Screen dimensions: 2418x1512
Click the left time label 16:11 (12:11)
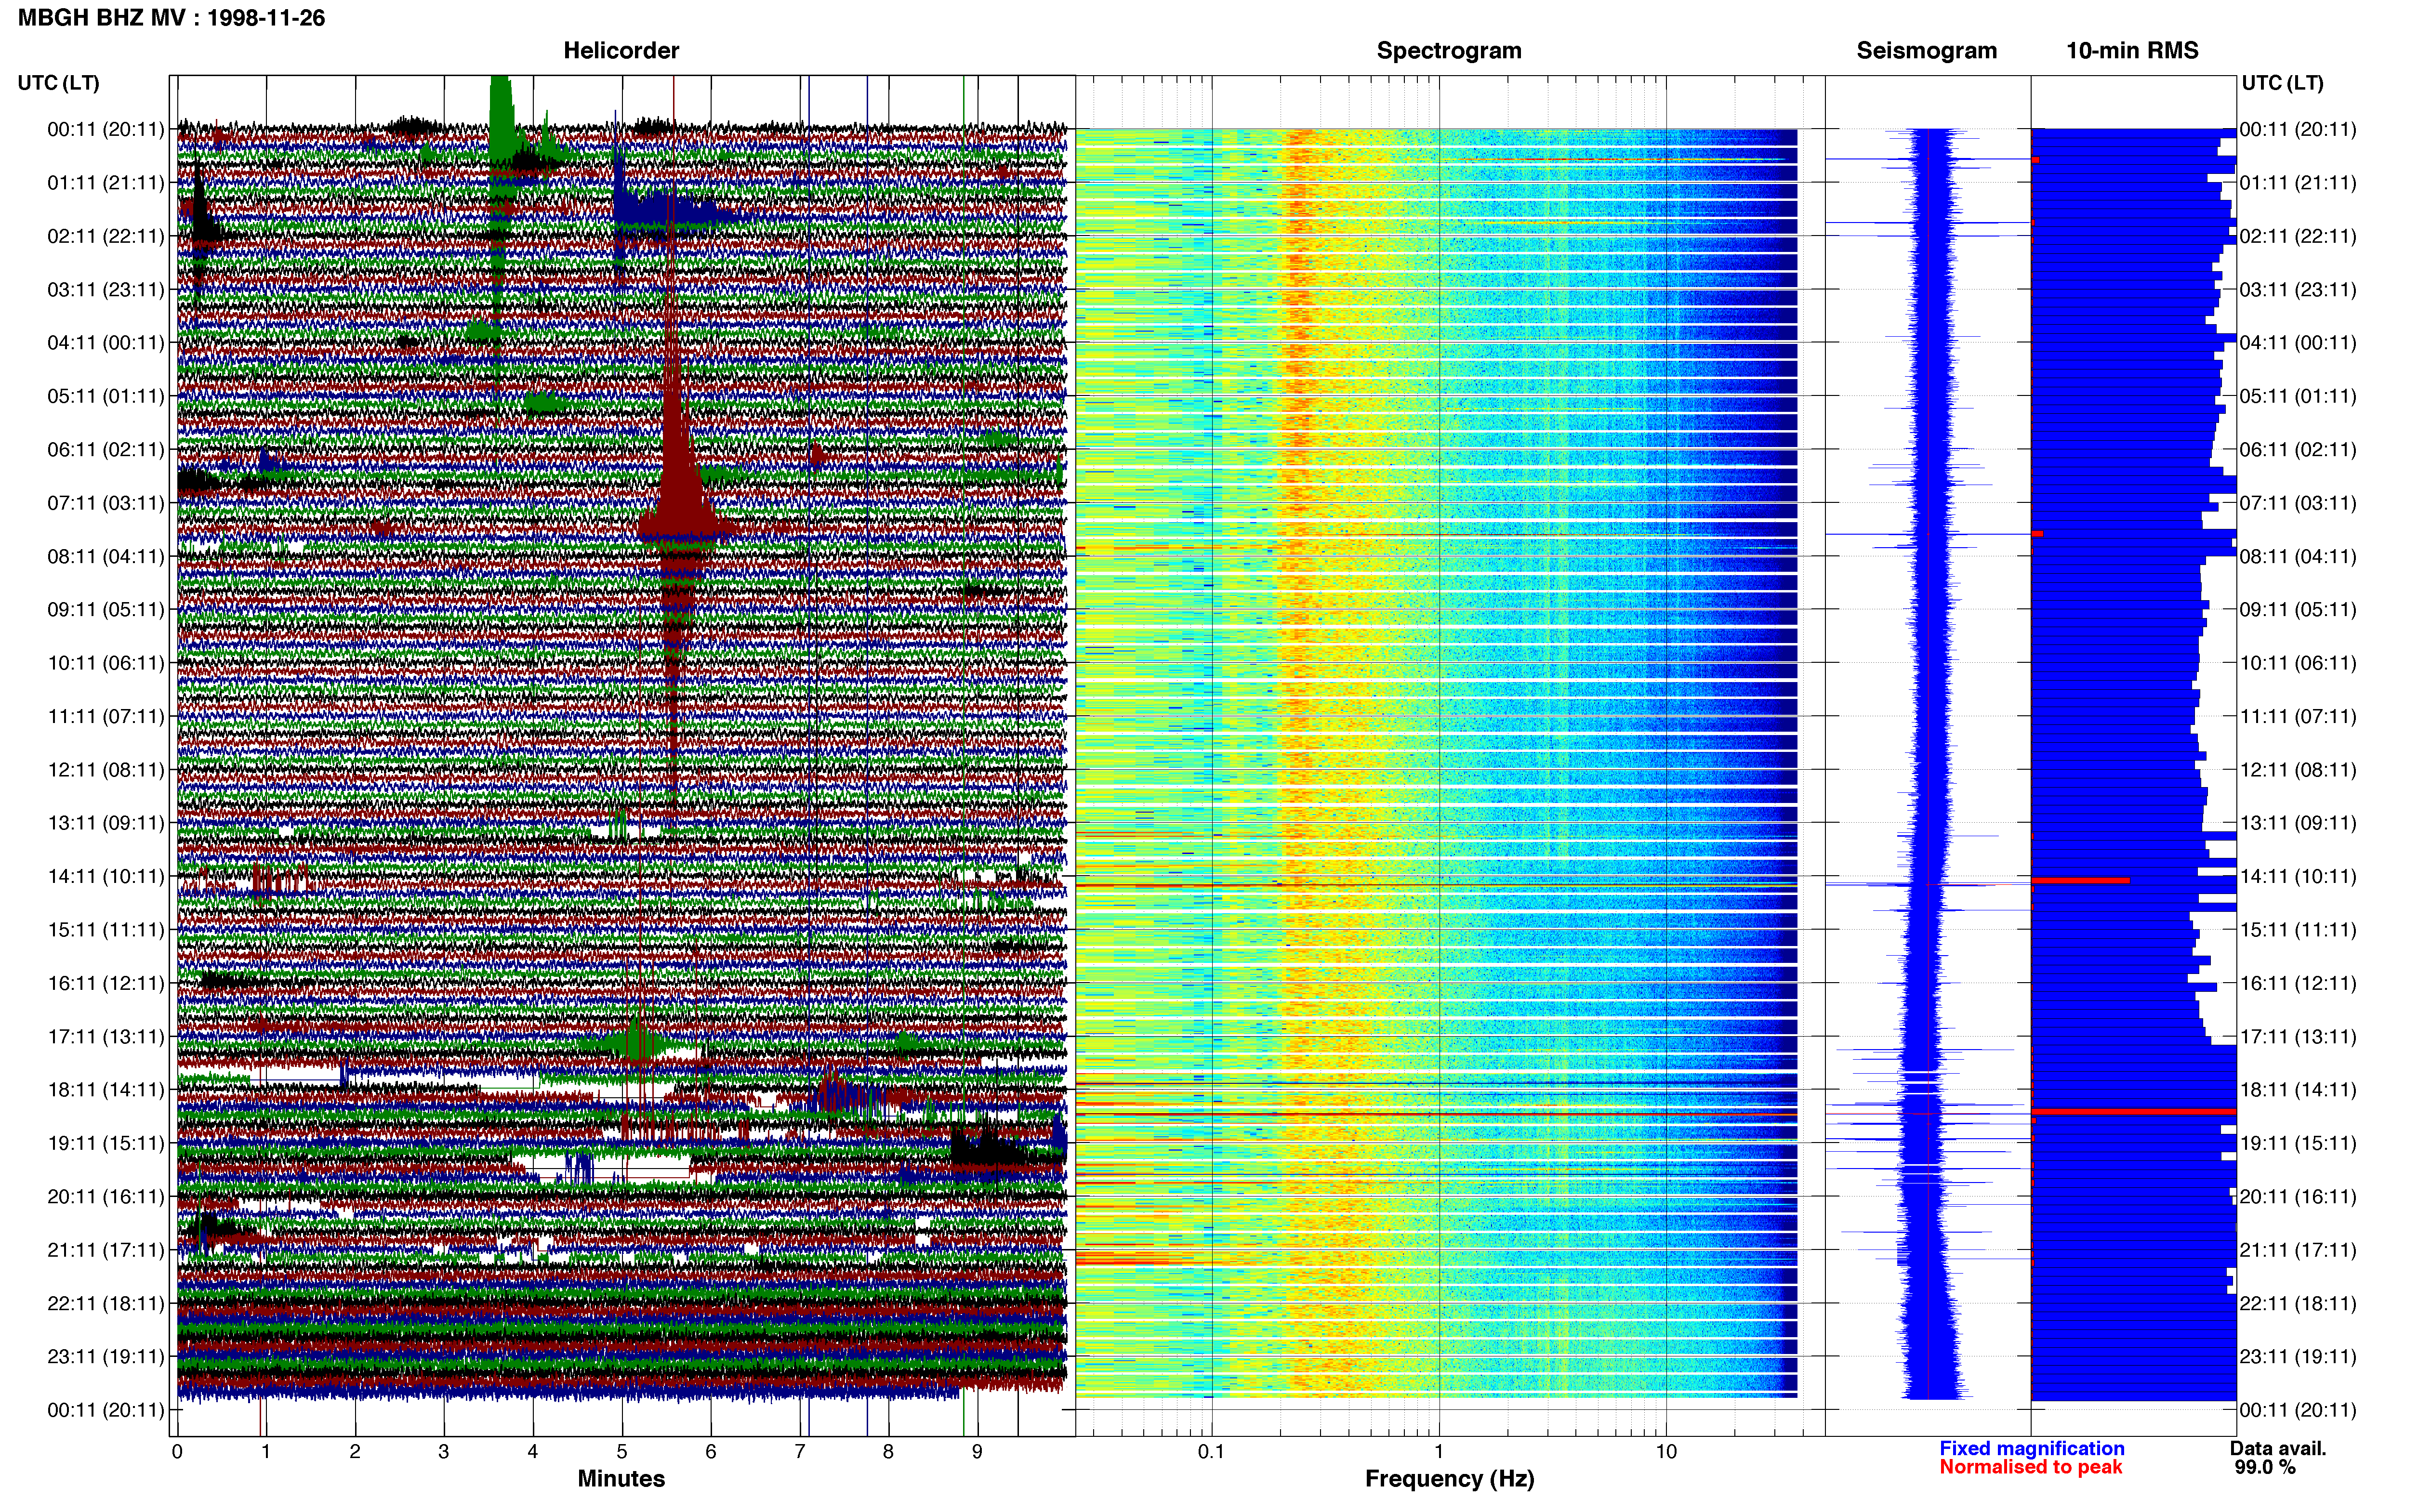(106, 983)
